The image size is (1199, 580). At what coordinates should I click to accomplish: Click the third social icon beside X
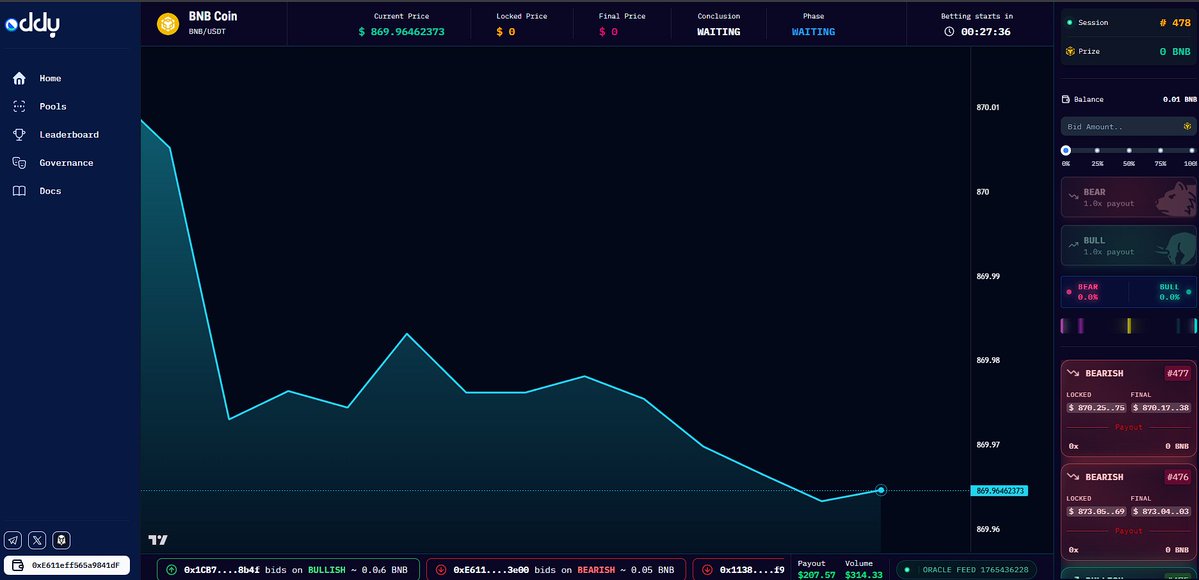(x=62, y=540)
